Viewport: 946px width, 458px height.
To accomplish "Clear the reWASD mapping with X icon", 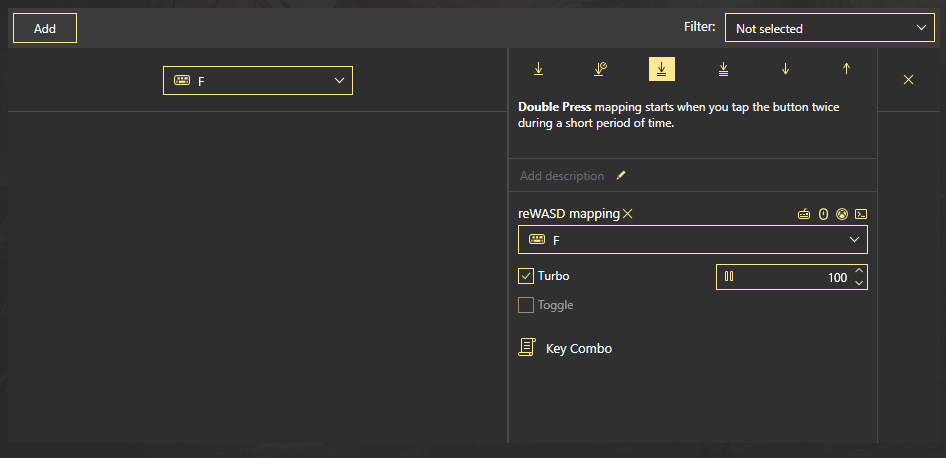I will pyautogui.click(x=628, y=214).
